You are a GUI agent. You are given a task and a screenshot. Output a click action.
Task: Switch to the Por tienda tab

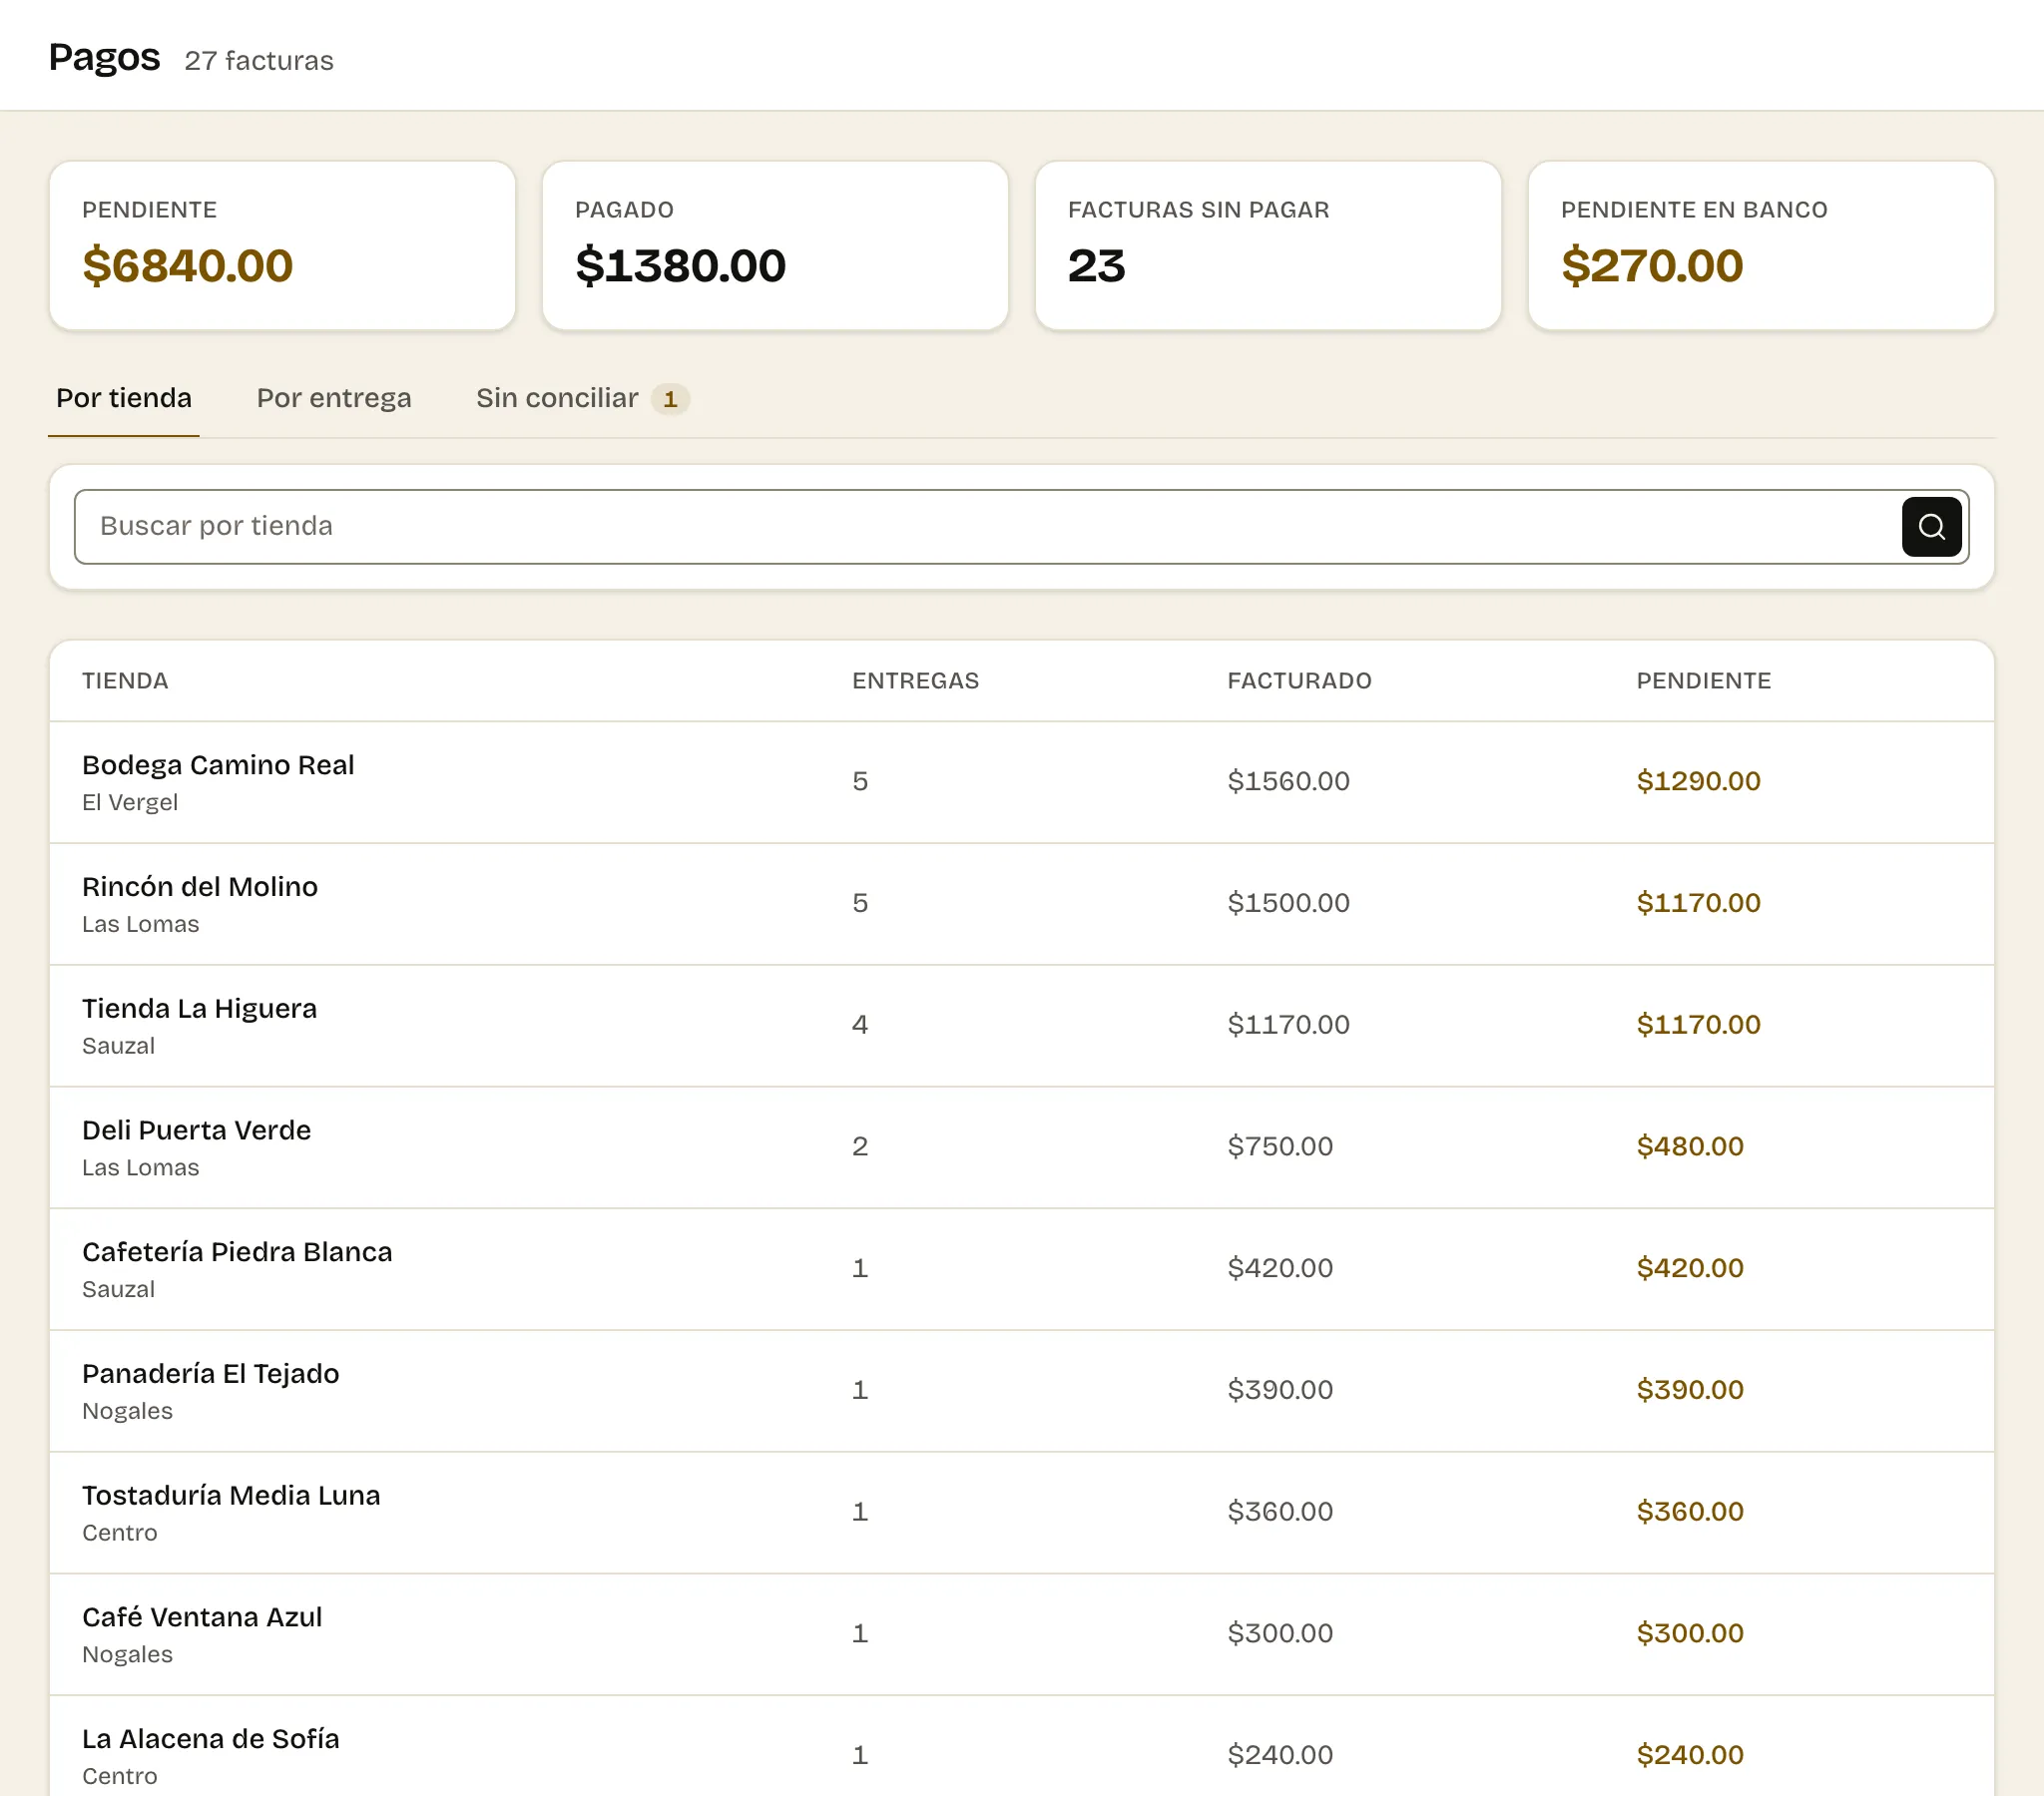tap(124, 398)
